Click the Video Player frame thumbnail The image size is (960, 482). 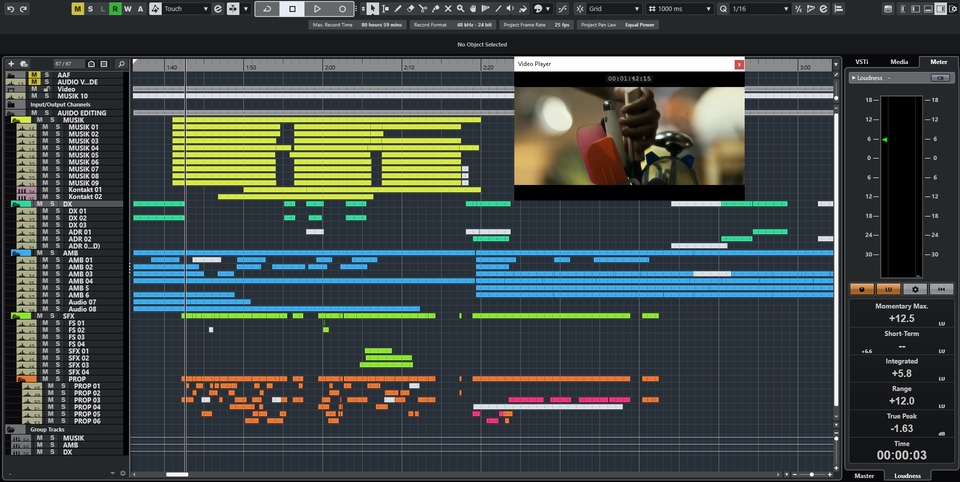(629, 136)
